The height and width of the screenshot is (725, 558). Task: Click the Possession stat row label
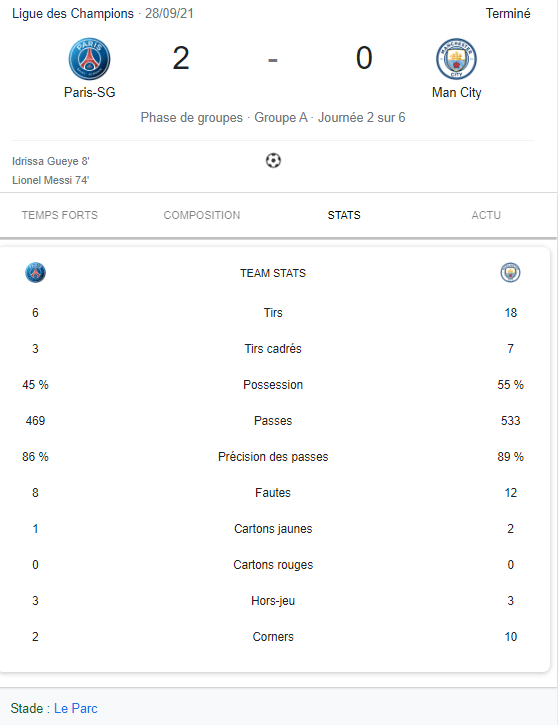(x=273, y=385)
